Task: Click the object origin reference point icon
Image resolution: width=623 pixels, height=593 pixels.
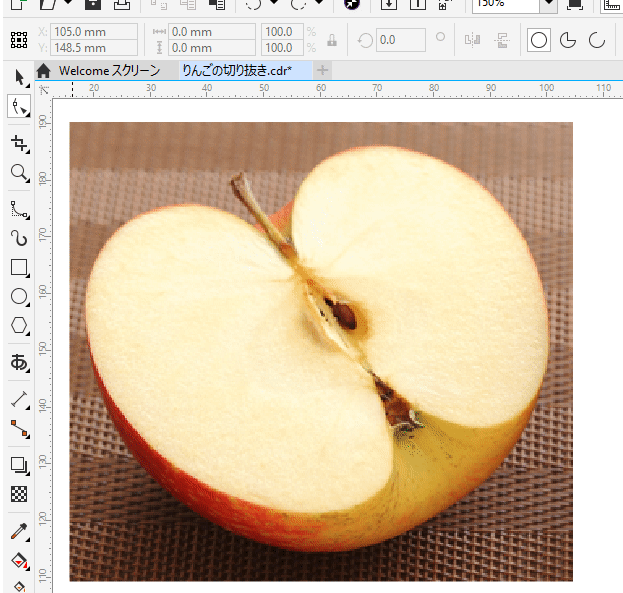Action: (x=19, y=40)
